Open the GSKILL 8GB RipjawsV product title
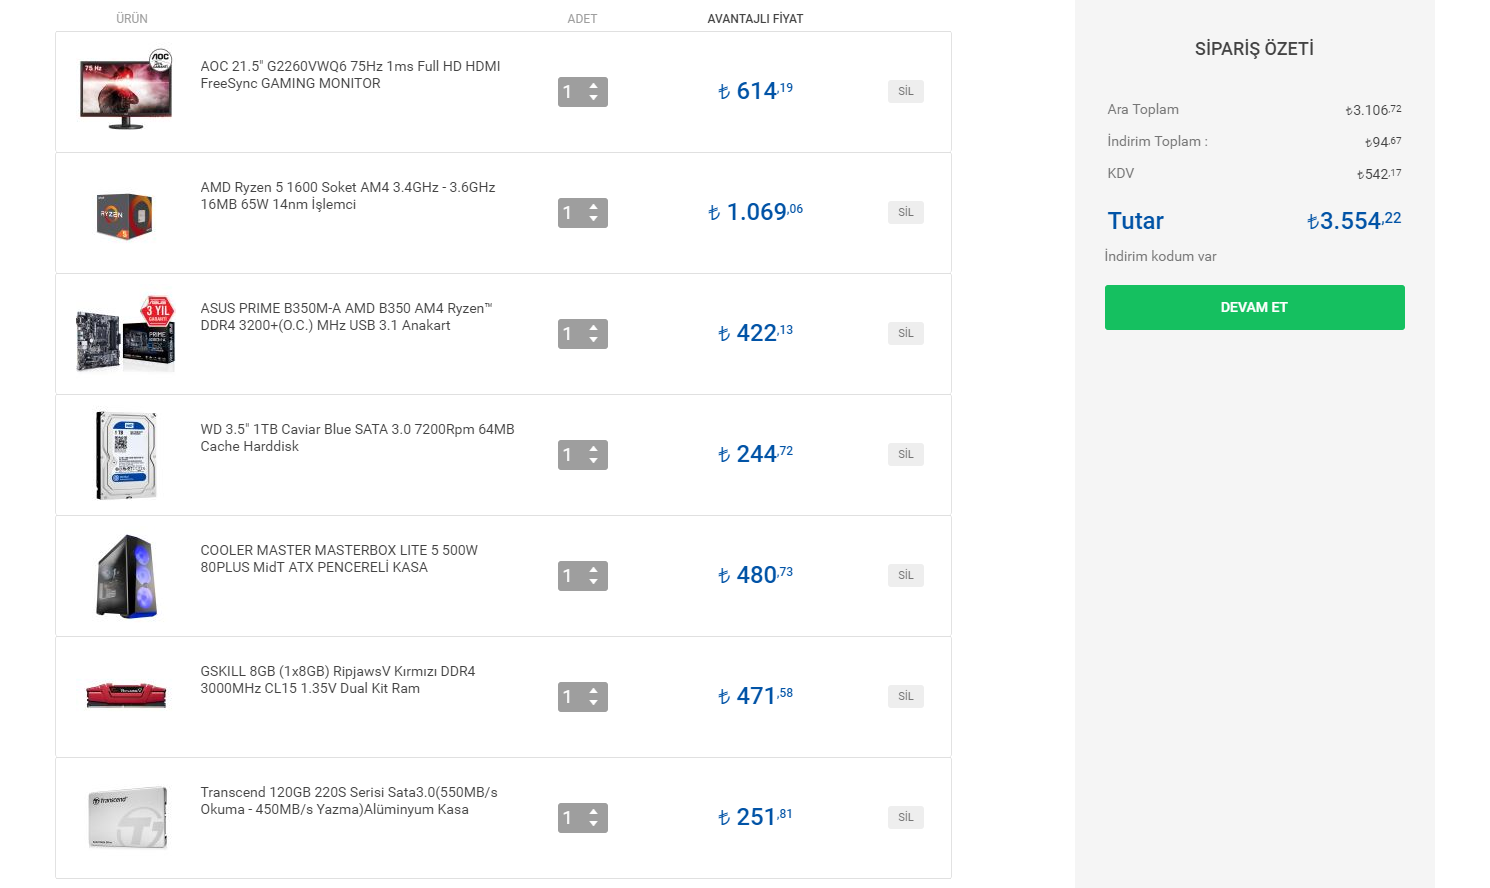The width and height of the screenshot is (1490, 888). [337, 679]
